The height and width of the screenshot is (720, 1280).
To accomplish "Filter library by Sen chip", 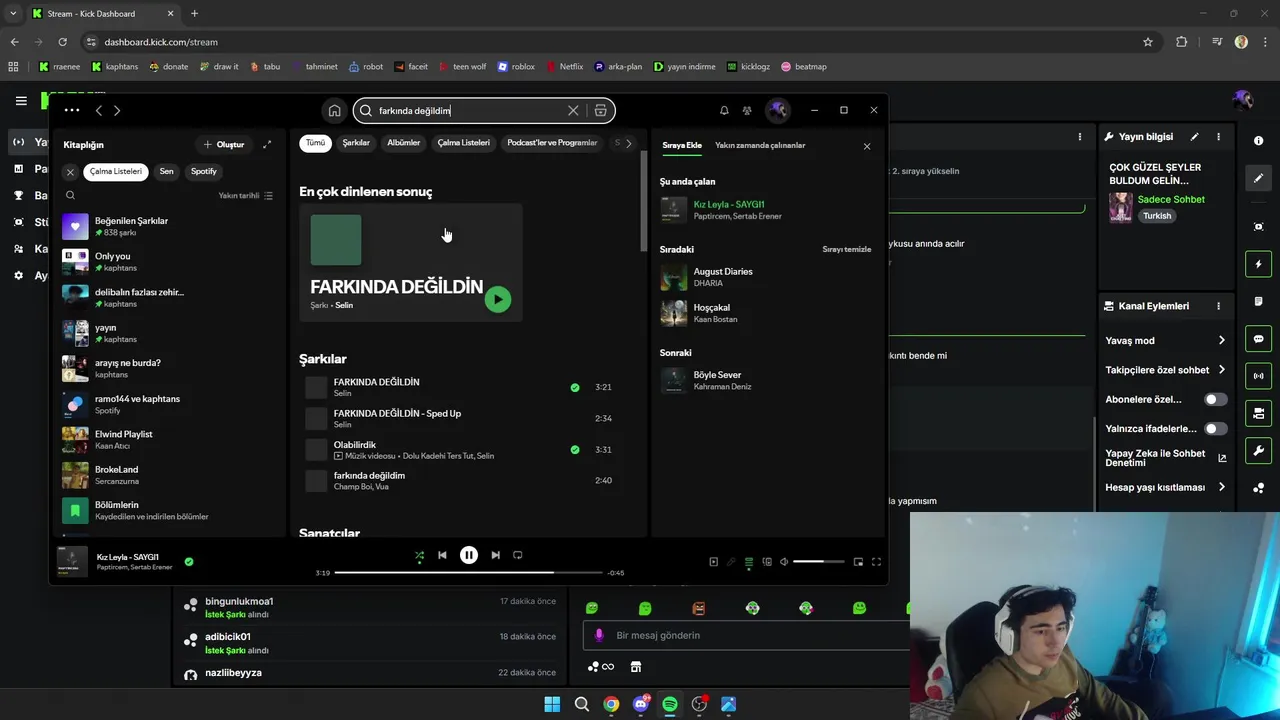I will point(166,172).
